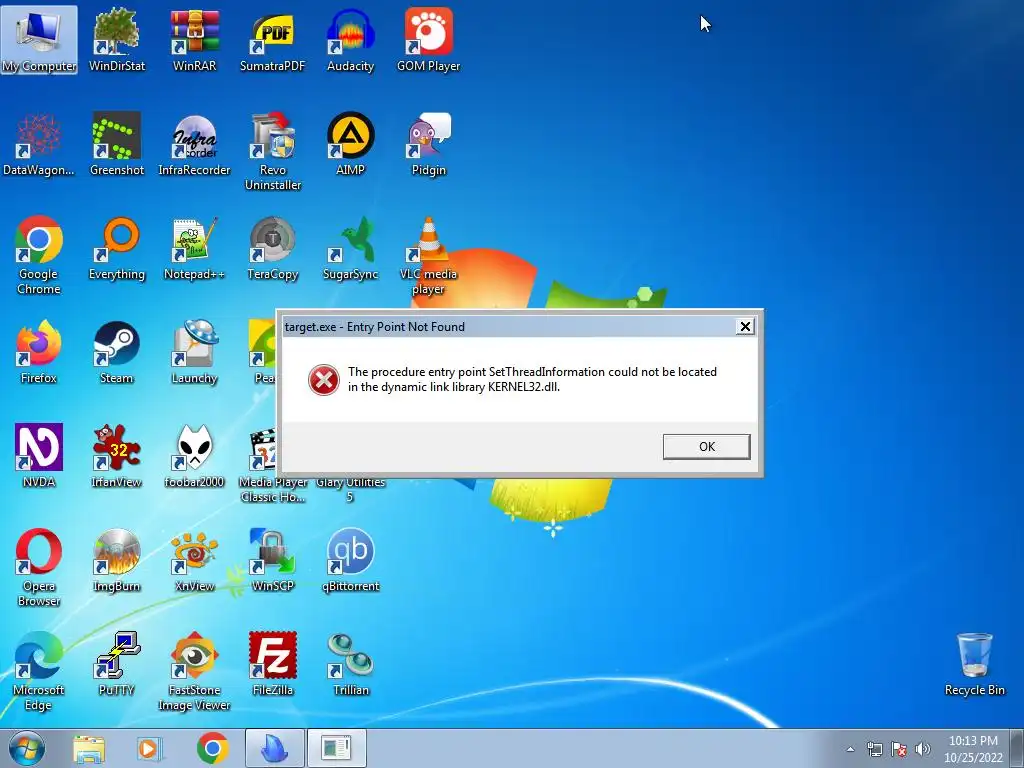Launch Windows Media Player from taskbar

(x=150, y=748)
